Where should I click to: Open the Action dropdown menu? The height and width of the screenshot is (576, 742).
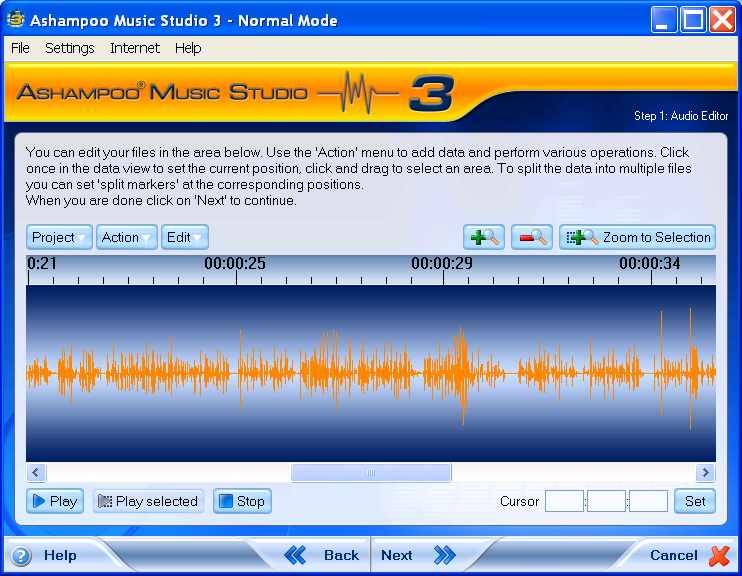[127, 237]
